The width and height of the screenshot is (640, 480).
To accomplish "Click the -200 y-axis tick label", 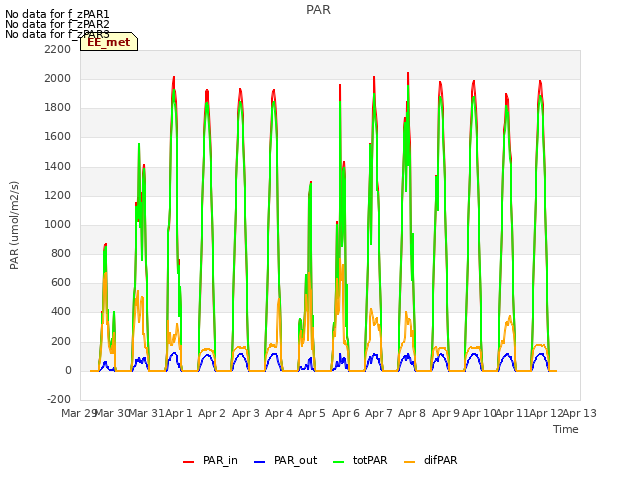I will coord(59,399).
